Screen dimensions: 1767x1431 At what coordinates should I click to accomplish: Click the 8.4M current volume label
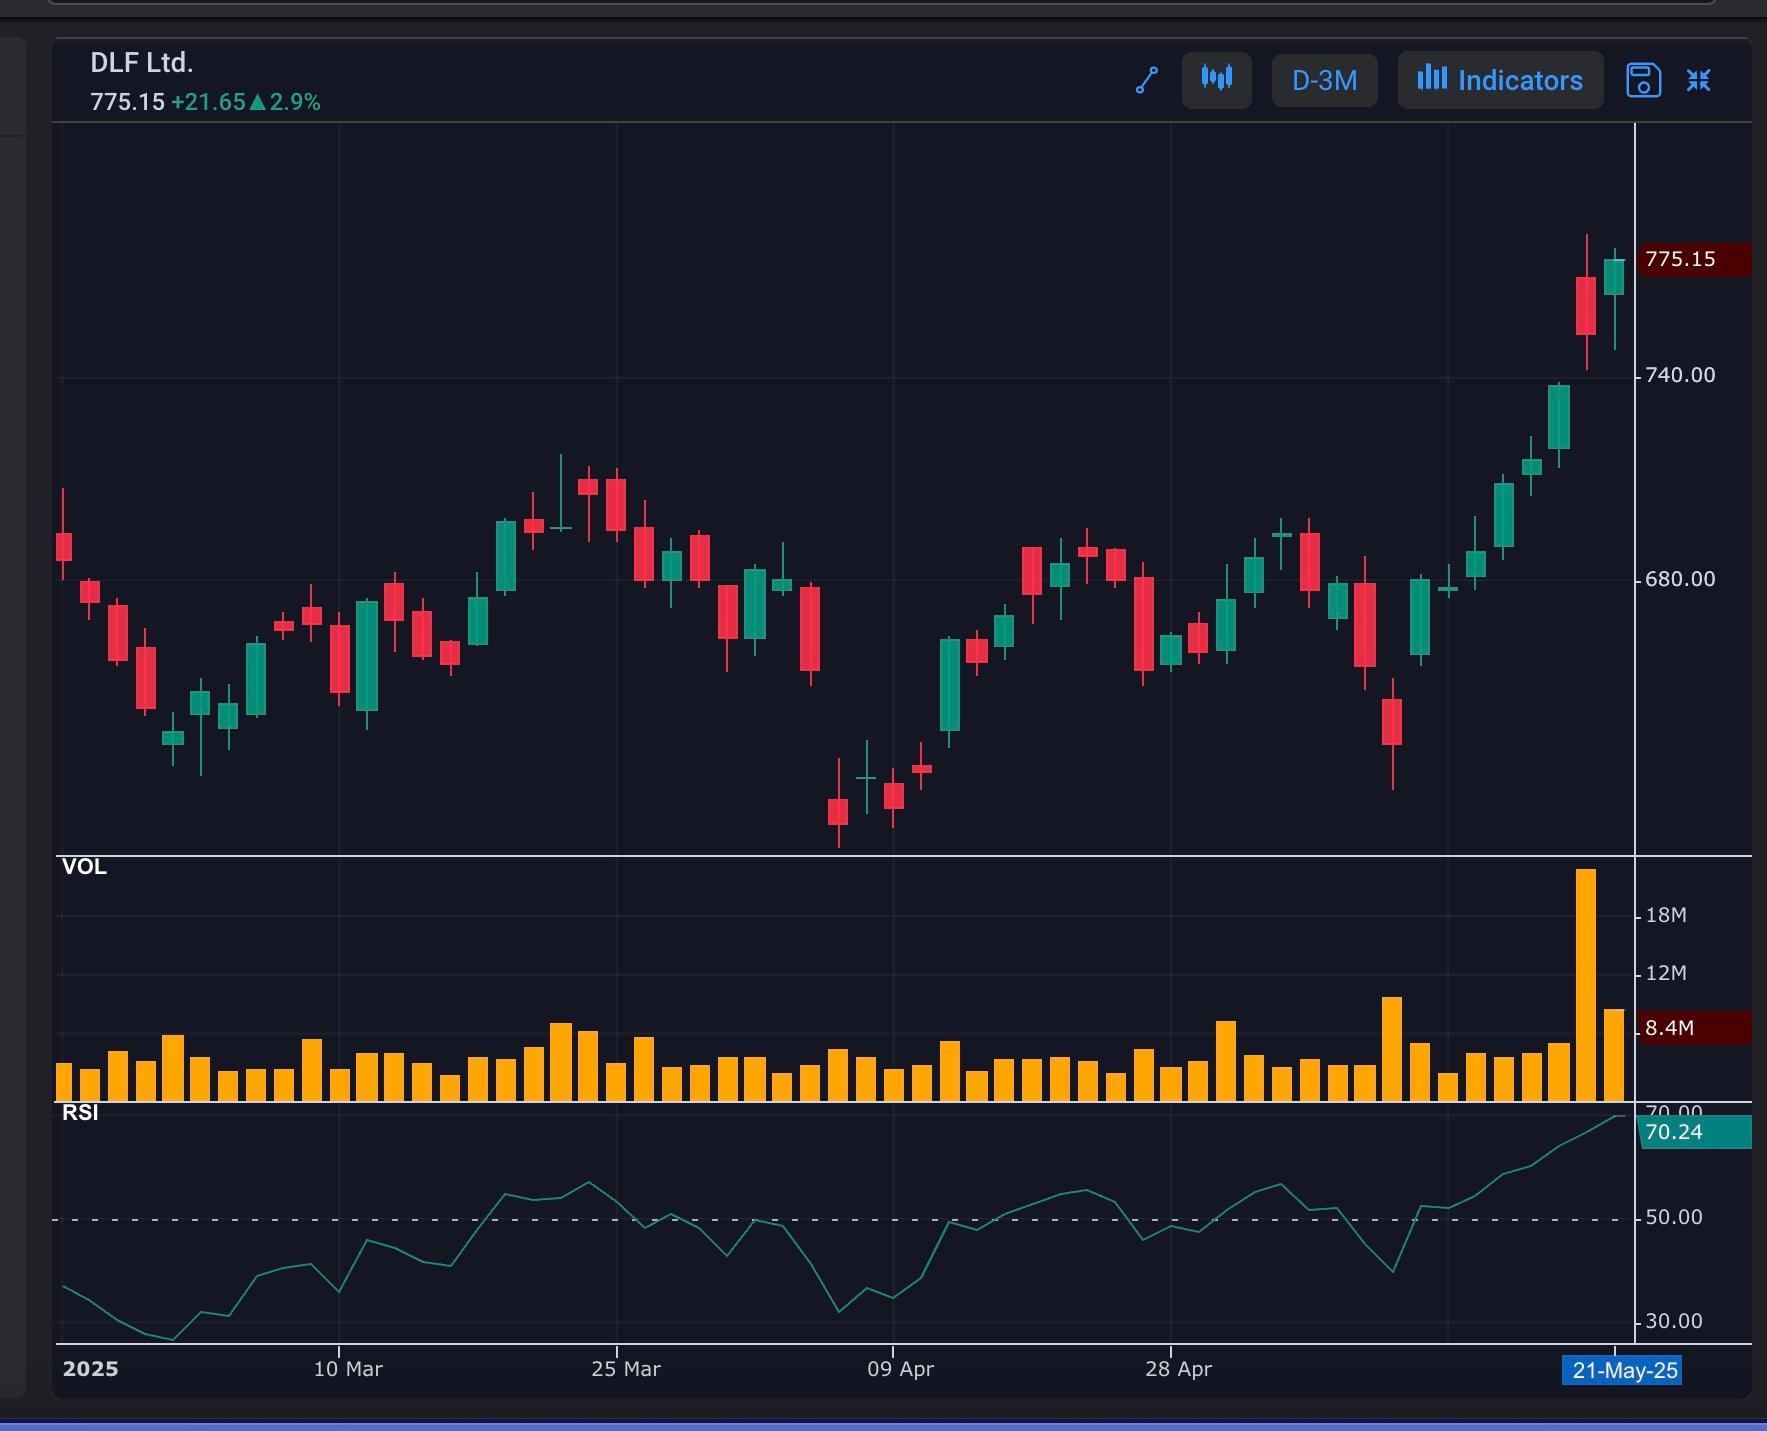tap(1695, 1028)
